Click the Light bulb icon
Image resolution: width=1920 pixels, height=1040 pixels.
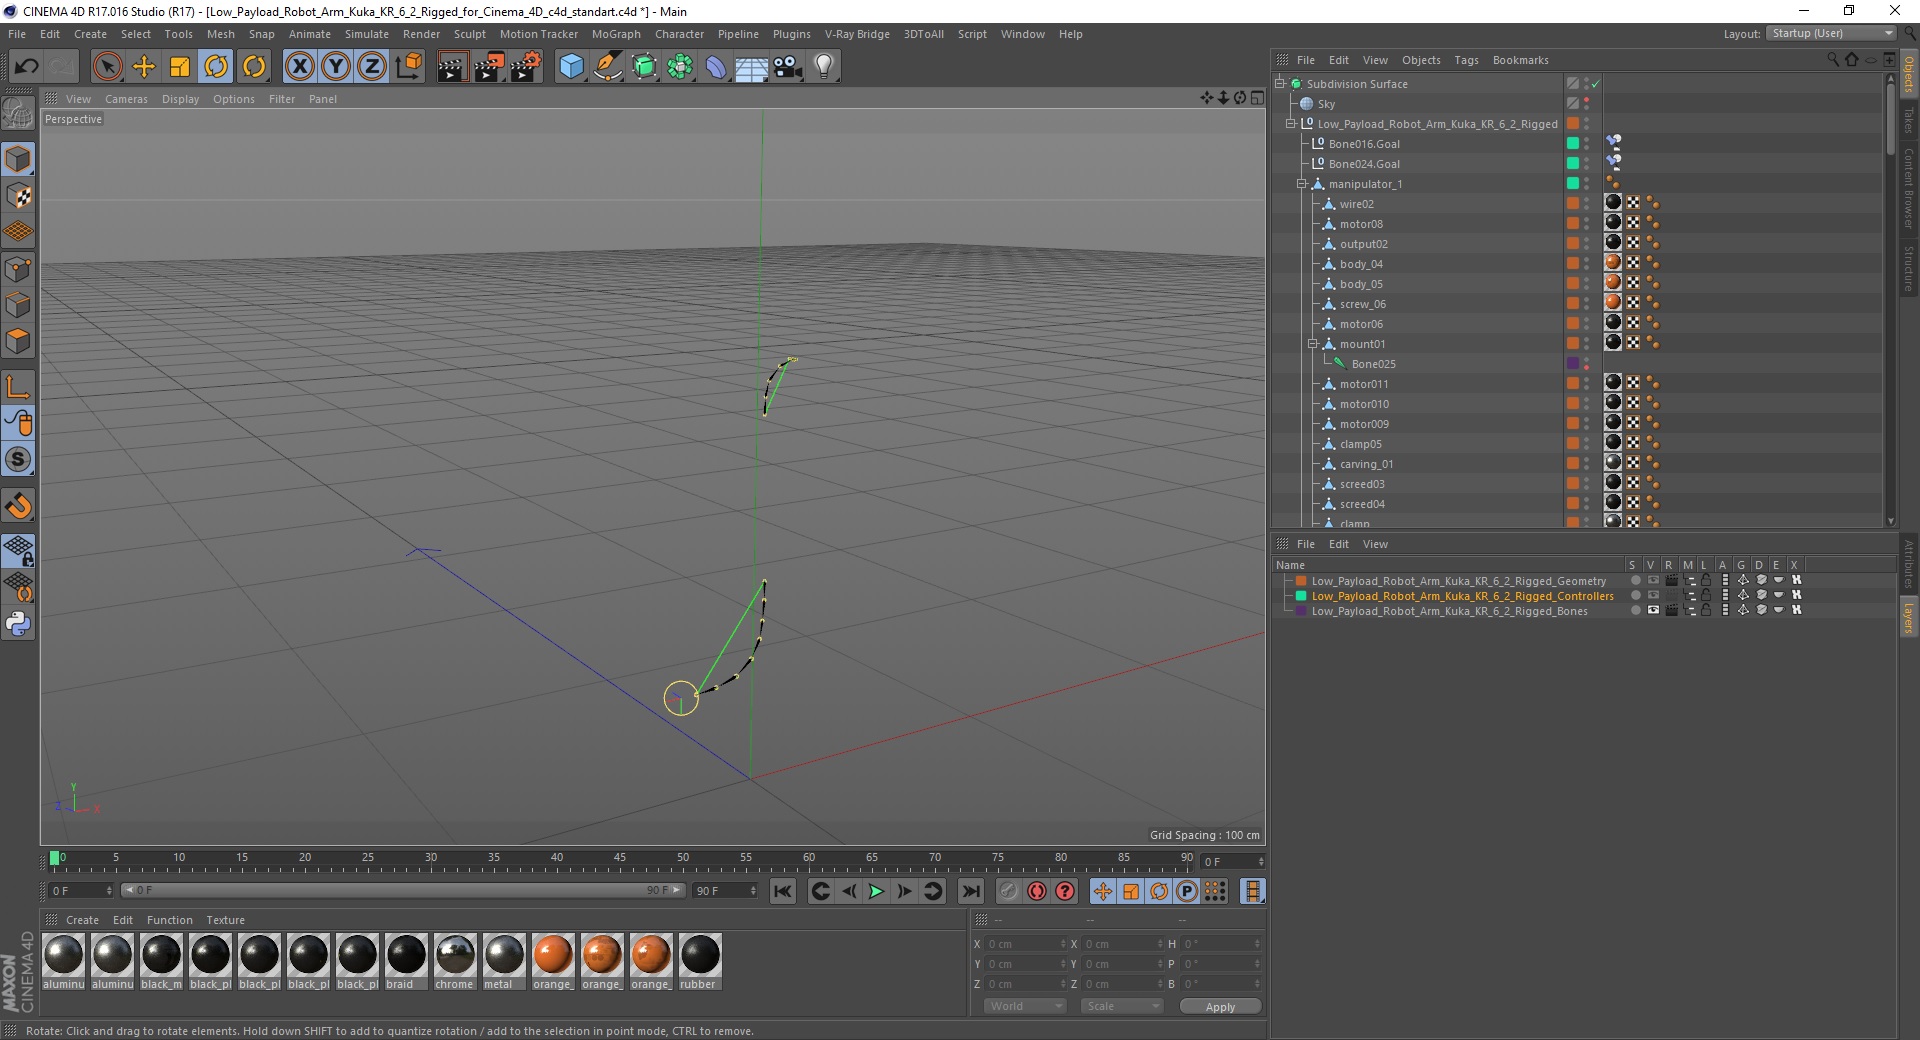click(x=824, y=67)
